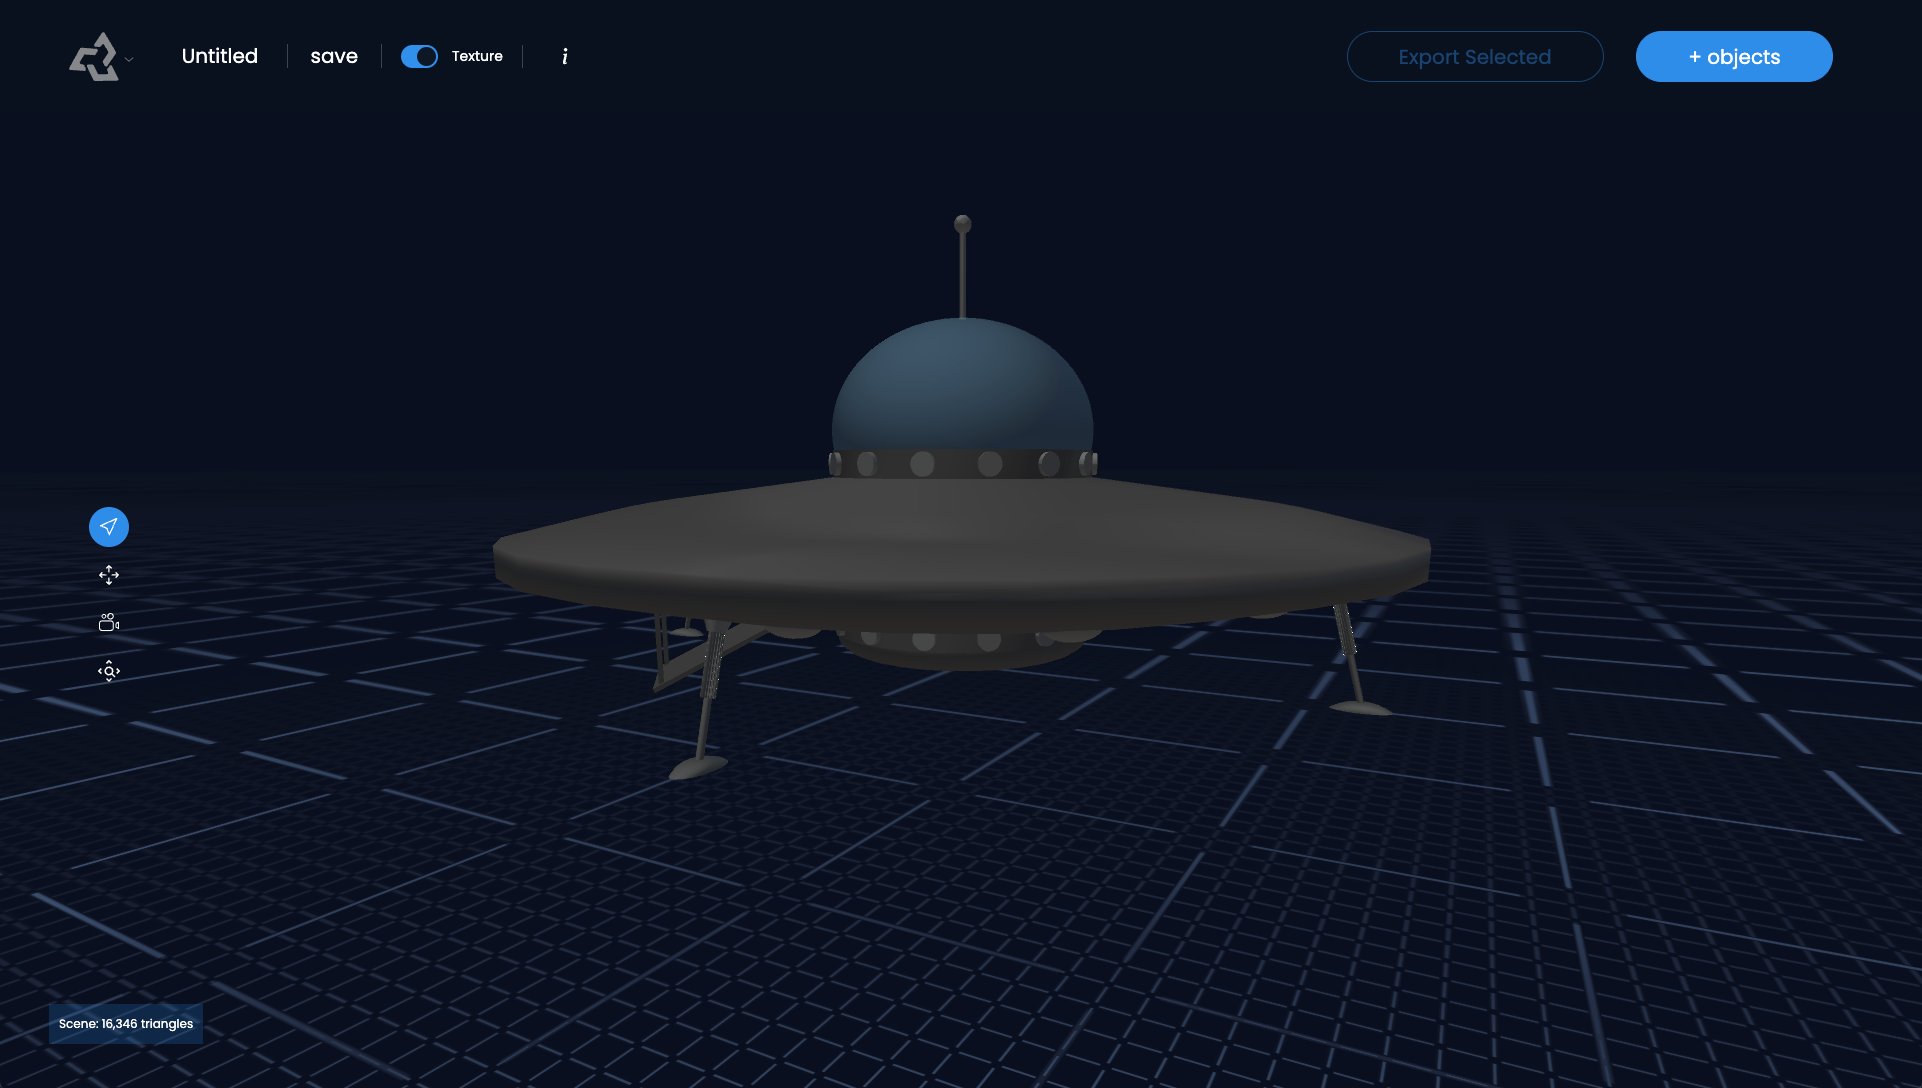Choose the magnifier zoom-pan navigation tool
The height and width of the screenshot is (1088, 1922).
pyautogui.click(x=109, y=671)
